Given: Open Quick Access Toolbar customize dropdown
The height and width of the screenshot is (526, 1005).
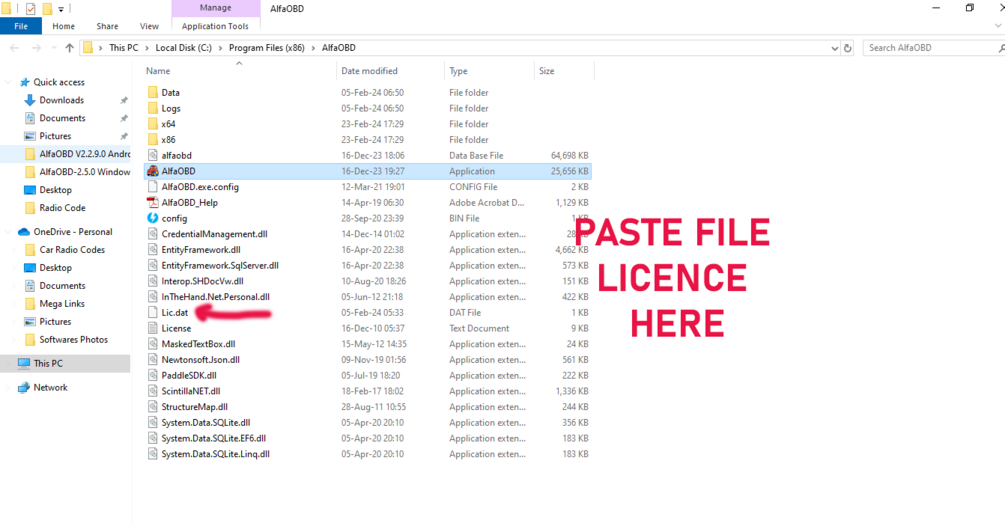Looking at the screenshot, I should pyautogui.click(x=61, y=9).
